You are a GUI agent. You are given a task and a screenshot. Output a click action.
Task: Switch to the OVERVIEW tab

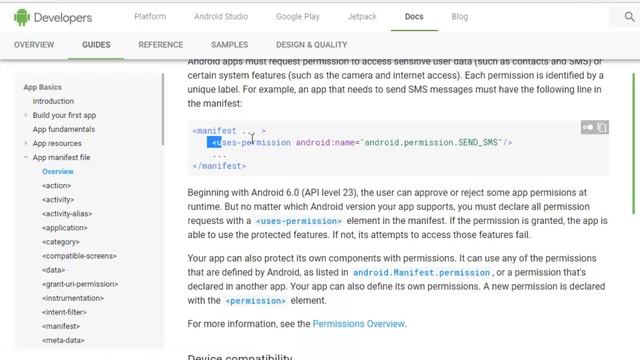point(34,45)
